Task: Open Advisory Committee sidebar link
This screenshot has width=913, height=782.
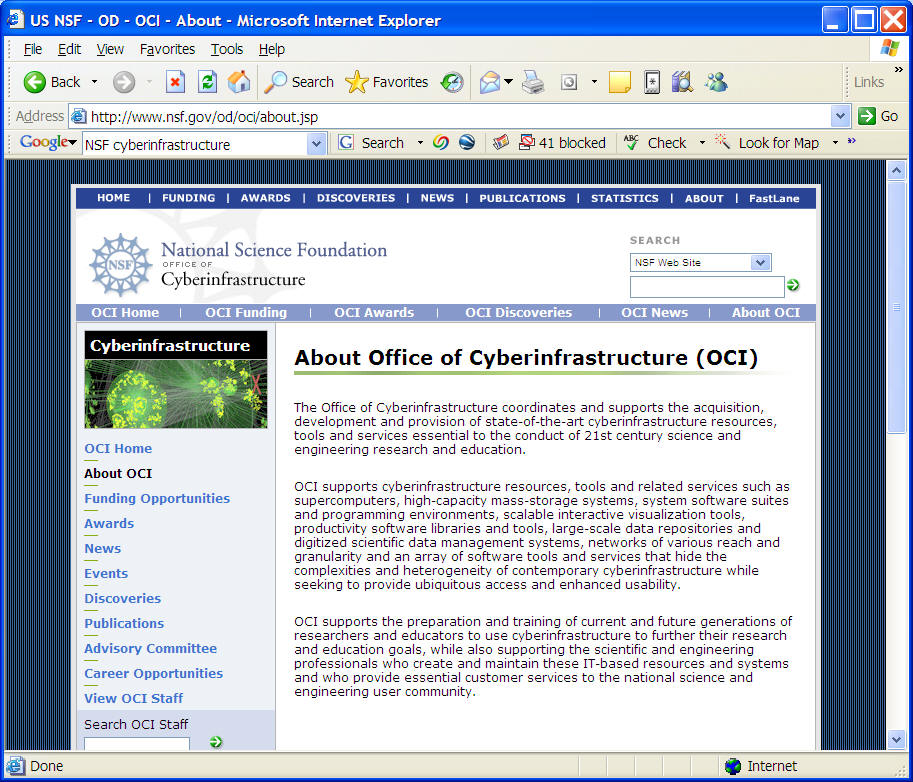Action: pos(150,648)
